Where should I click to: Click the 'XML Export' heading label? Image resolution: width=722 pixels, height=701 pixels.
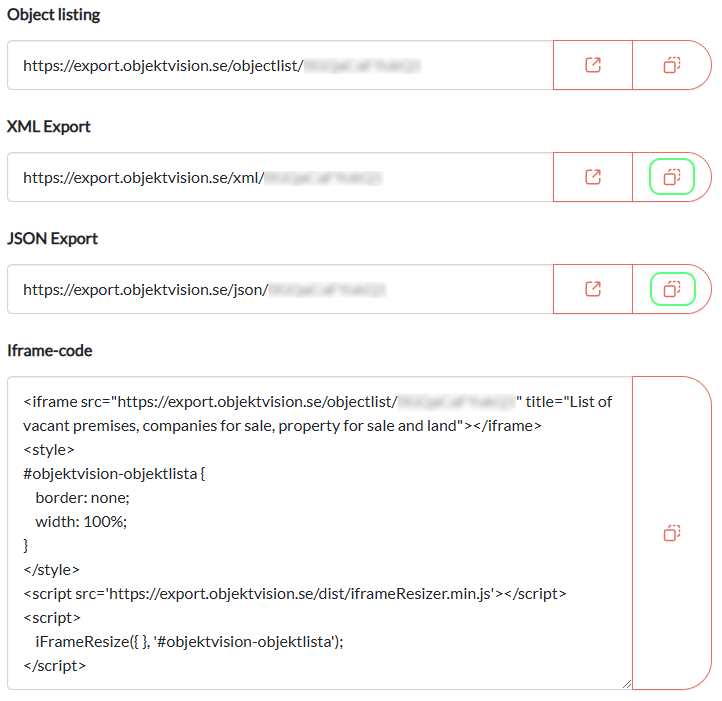[x=49, y=127]
